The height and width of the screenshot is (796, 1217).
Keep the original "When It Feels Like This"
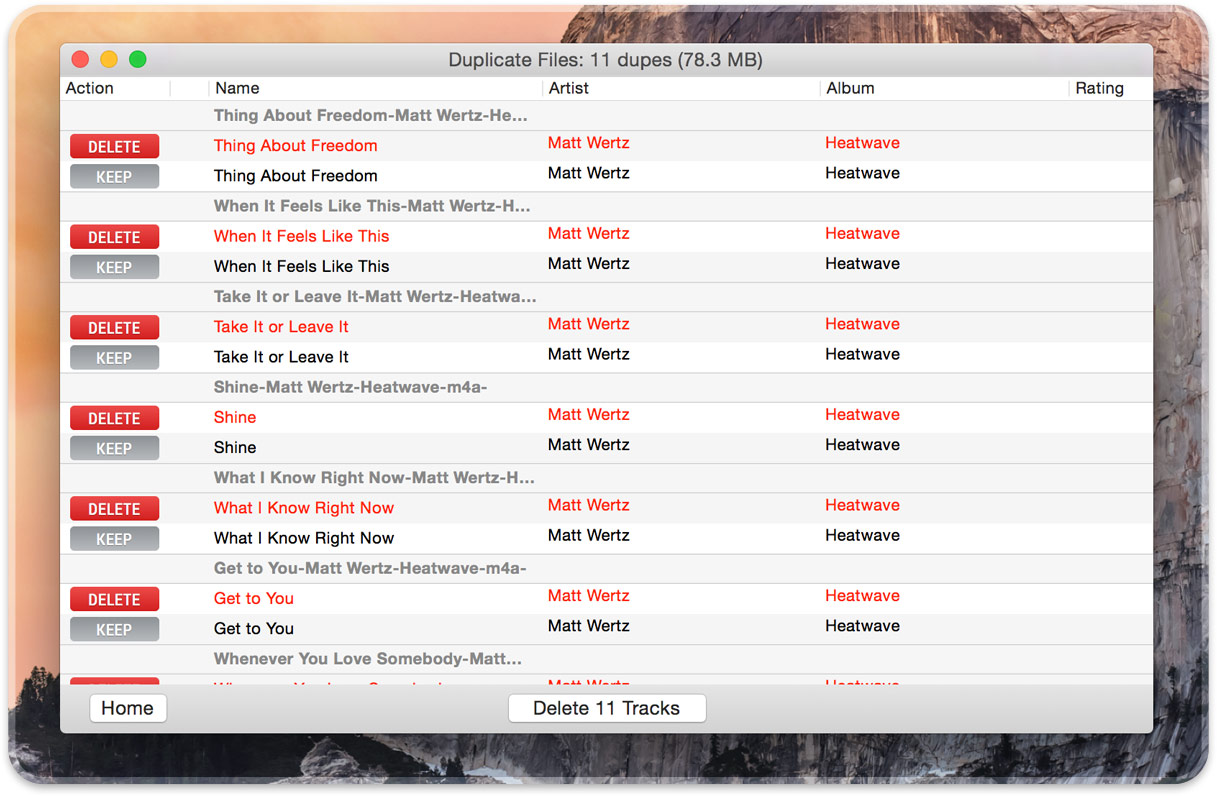114,267
